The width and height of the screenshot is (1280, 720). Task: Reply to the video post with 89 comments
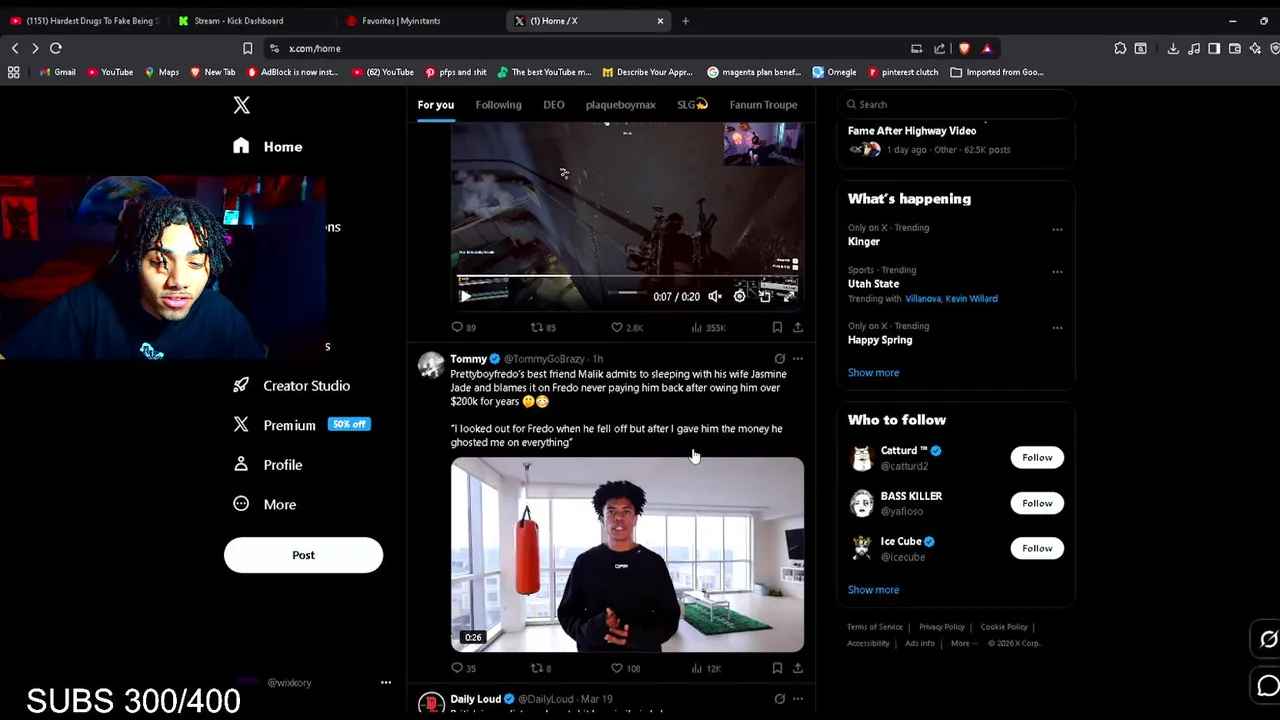tap(463, 327)
